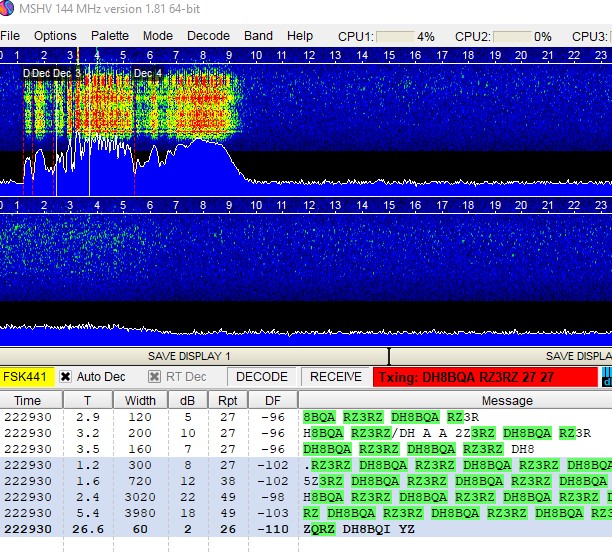Select the bold row with T 26.6
The image size is (612, 553).
click(x=306, y=529)
